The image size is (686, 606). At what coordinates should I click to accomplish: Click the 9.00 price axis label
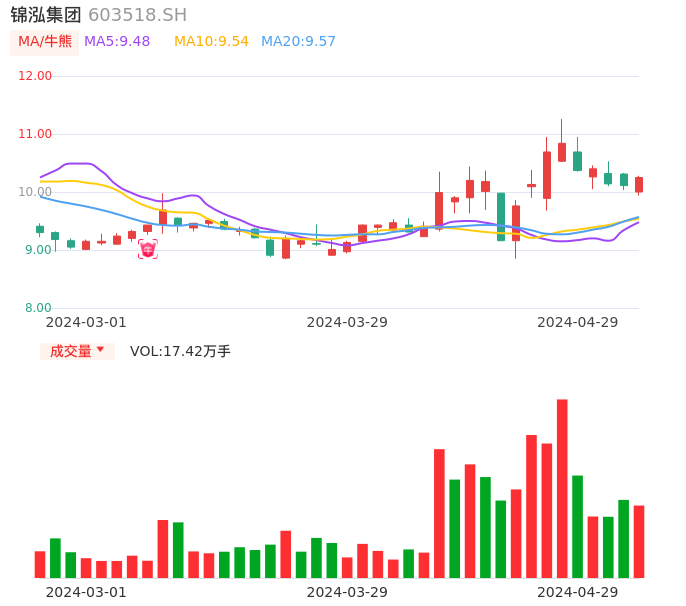pos(38,250)
